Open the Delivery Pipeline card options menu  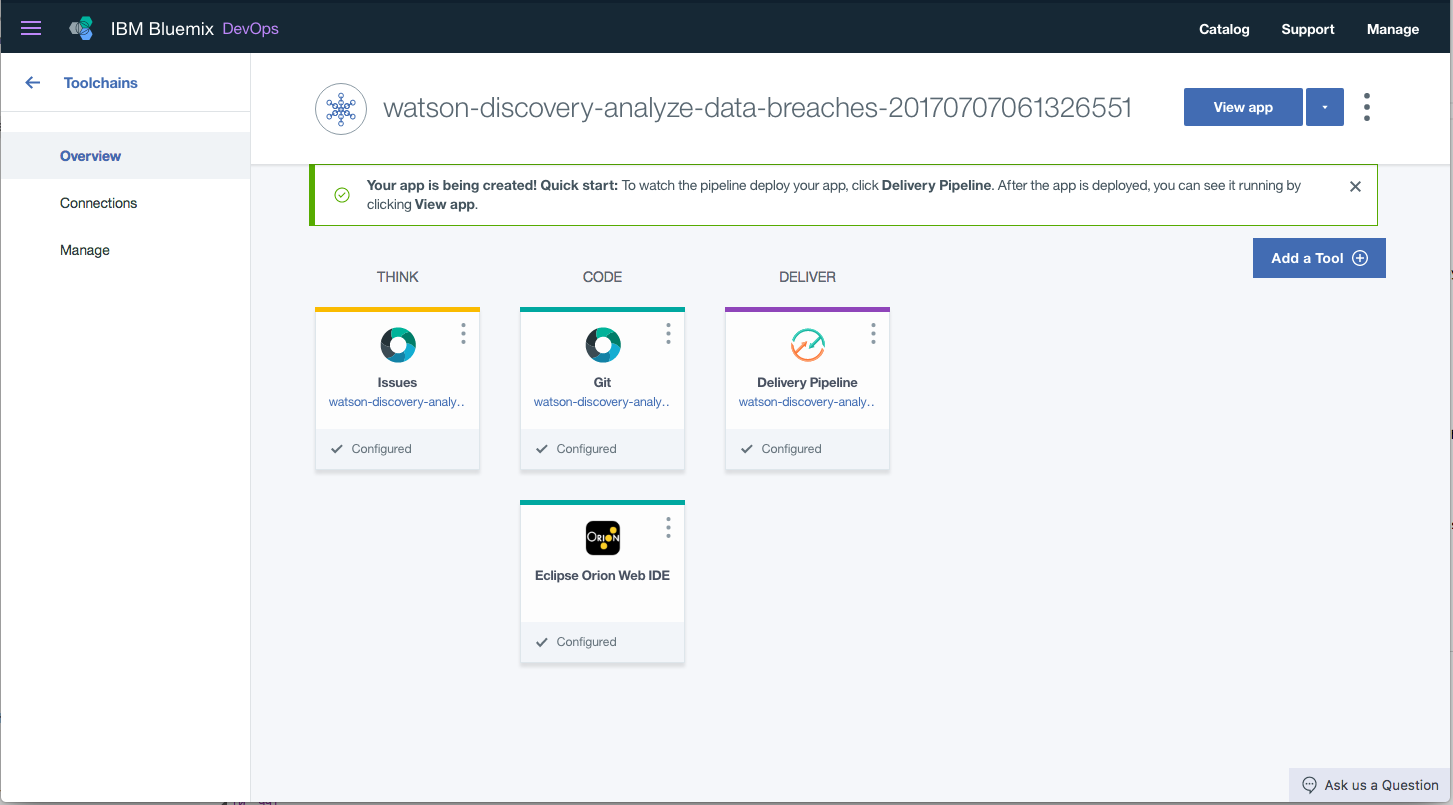pyautogui.click(x=873, y=333)
